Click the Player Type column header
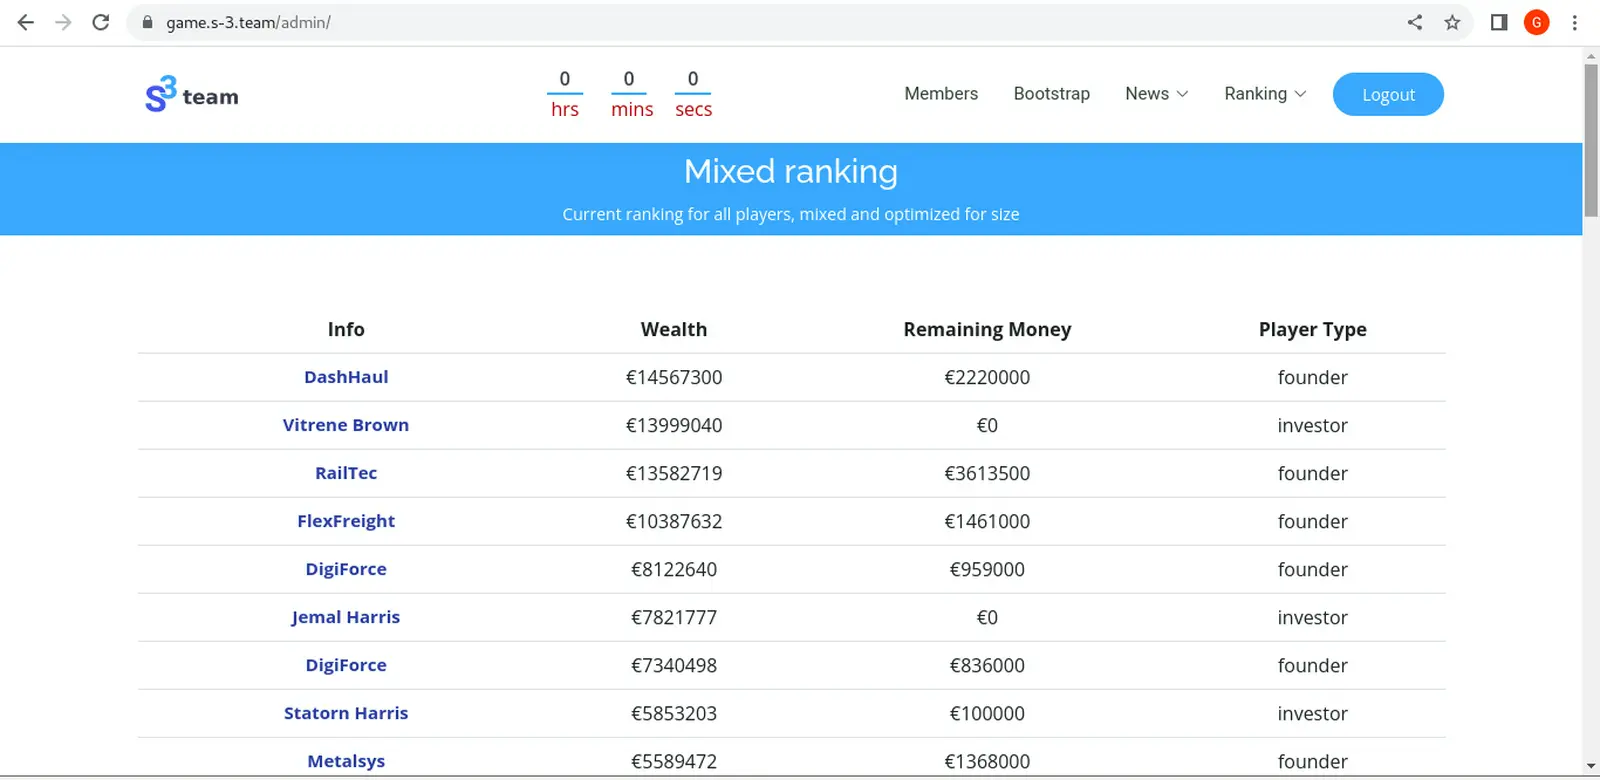This screenshot has height=780, width=1600. click(1312, 329)
